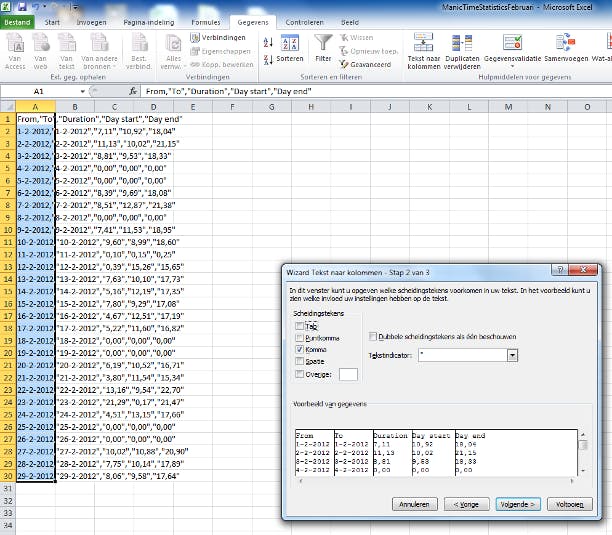Click Duplicaten verwijderen icon

click(x=463, y=44)
